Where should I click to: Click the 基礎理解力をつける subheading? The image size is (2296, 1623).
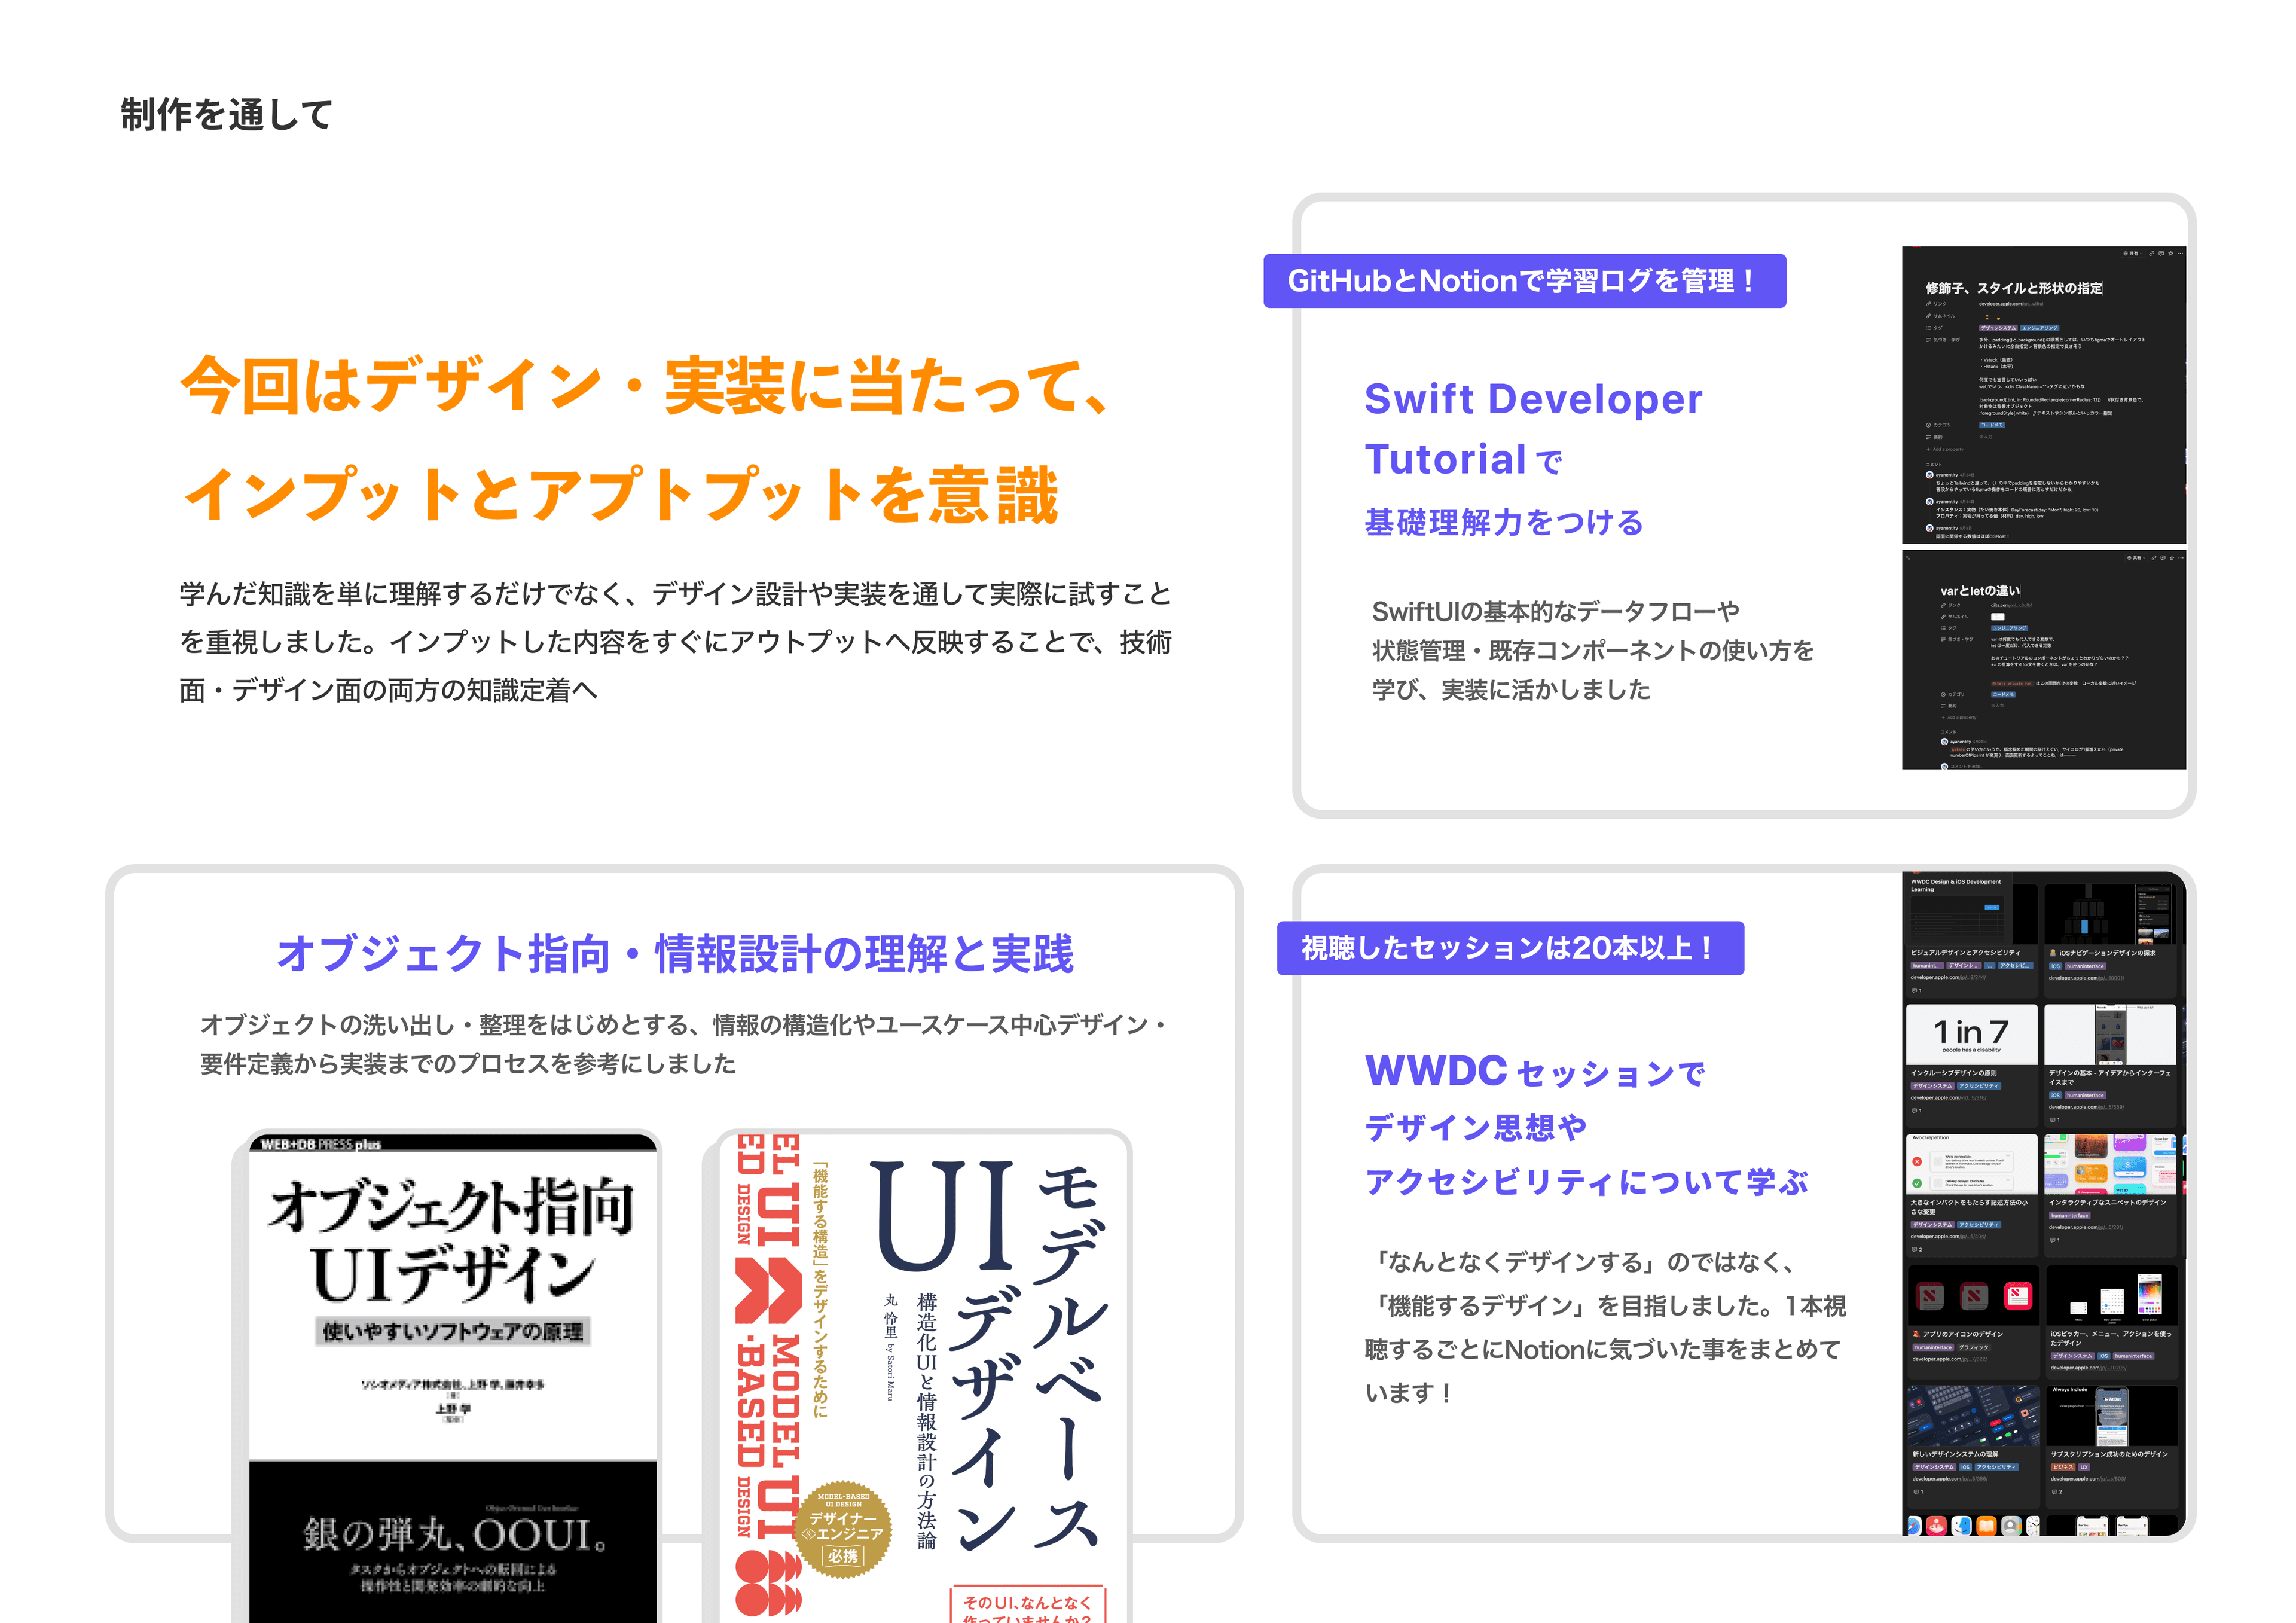(1504, 522)
